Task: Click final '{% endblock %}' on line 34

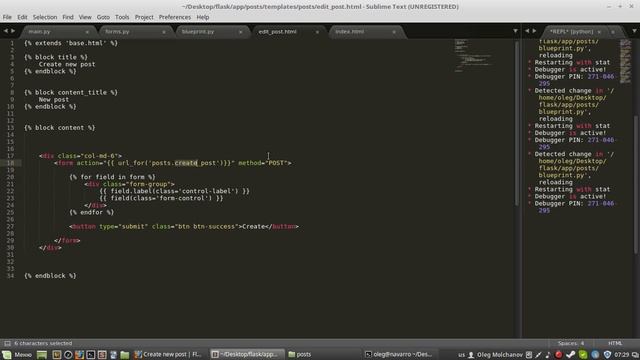Action: [x=50, y=276]
